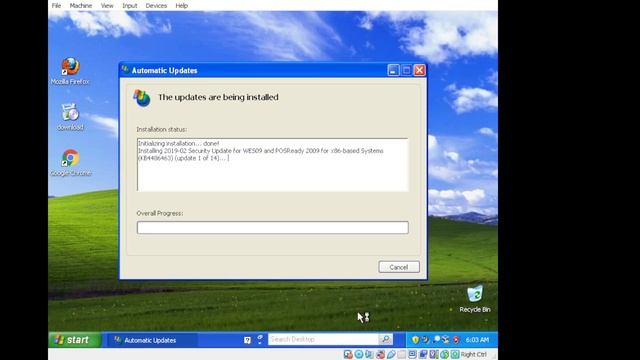The height and width of the screenshot is (360, 640).
Task: Open the Windows XP start menu
Action: click(x=75, y=340)
